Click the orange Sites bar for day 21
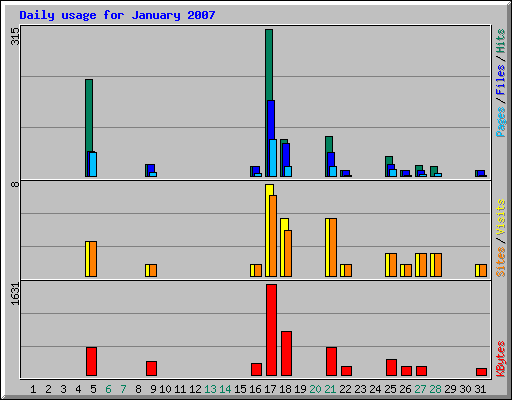Image resolution: width=512 pixels, height=400 pixels. [x=333, y=248]
